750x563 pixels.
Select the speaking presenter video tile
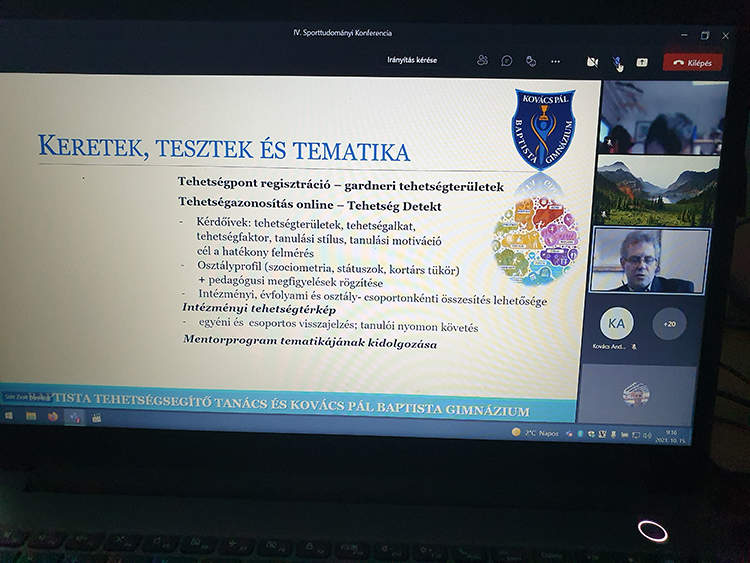coord(650,260)
